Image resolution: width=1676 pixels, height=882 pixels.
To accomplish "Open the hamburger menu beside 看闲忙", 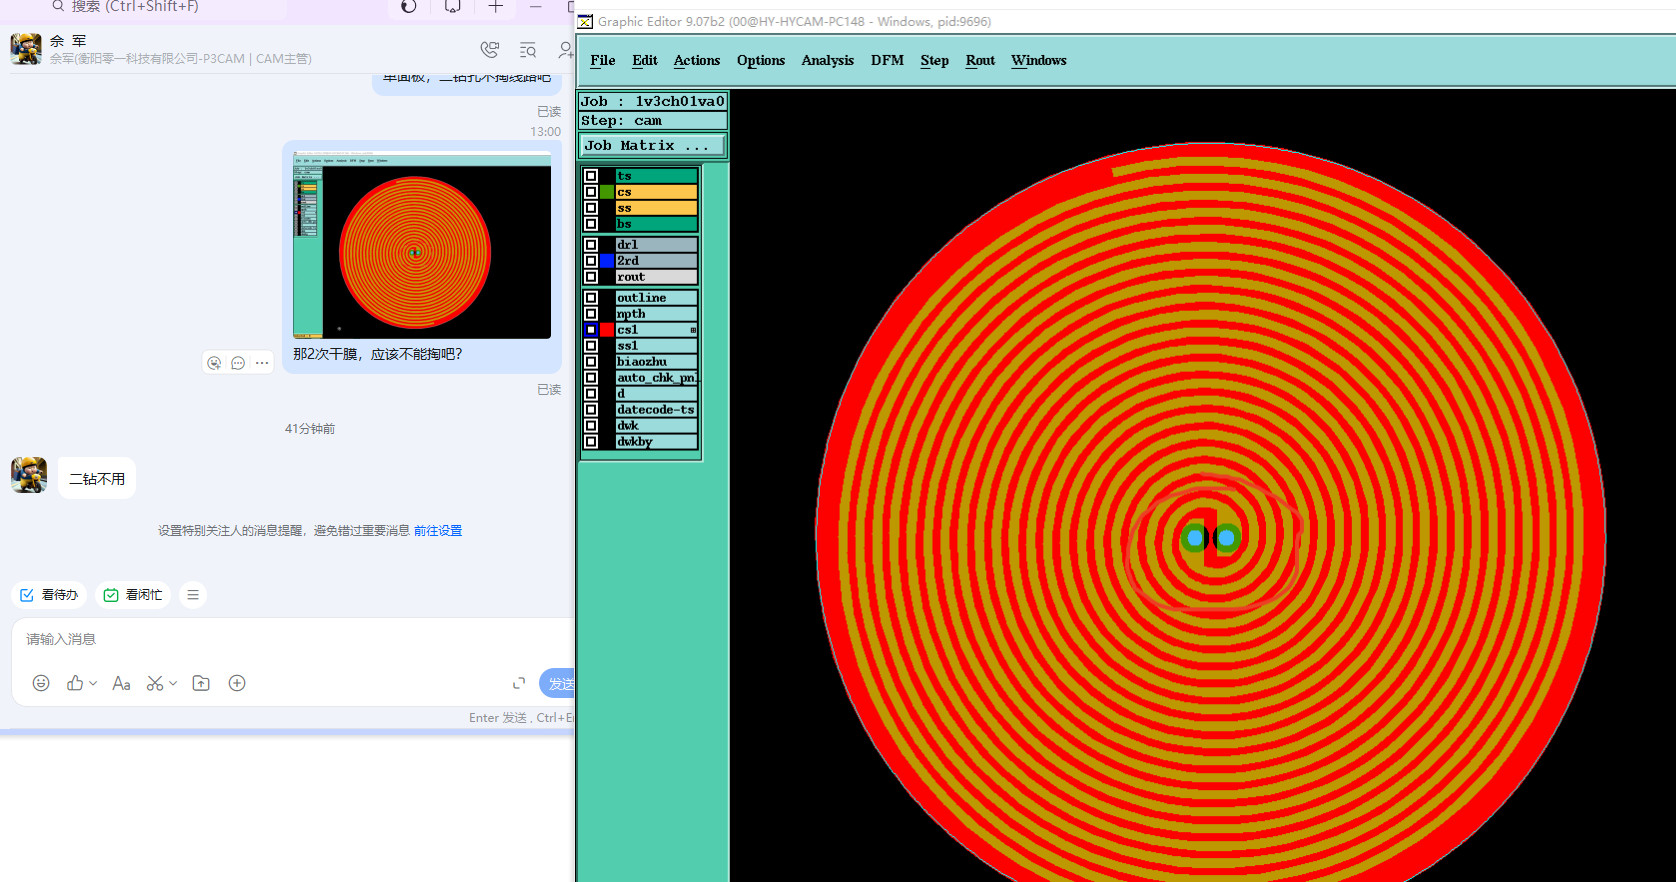I will coord(193,595).
